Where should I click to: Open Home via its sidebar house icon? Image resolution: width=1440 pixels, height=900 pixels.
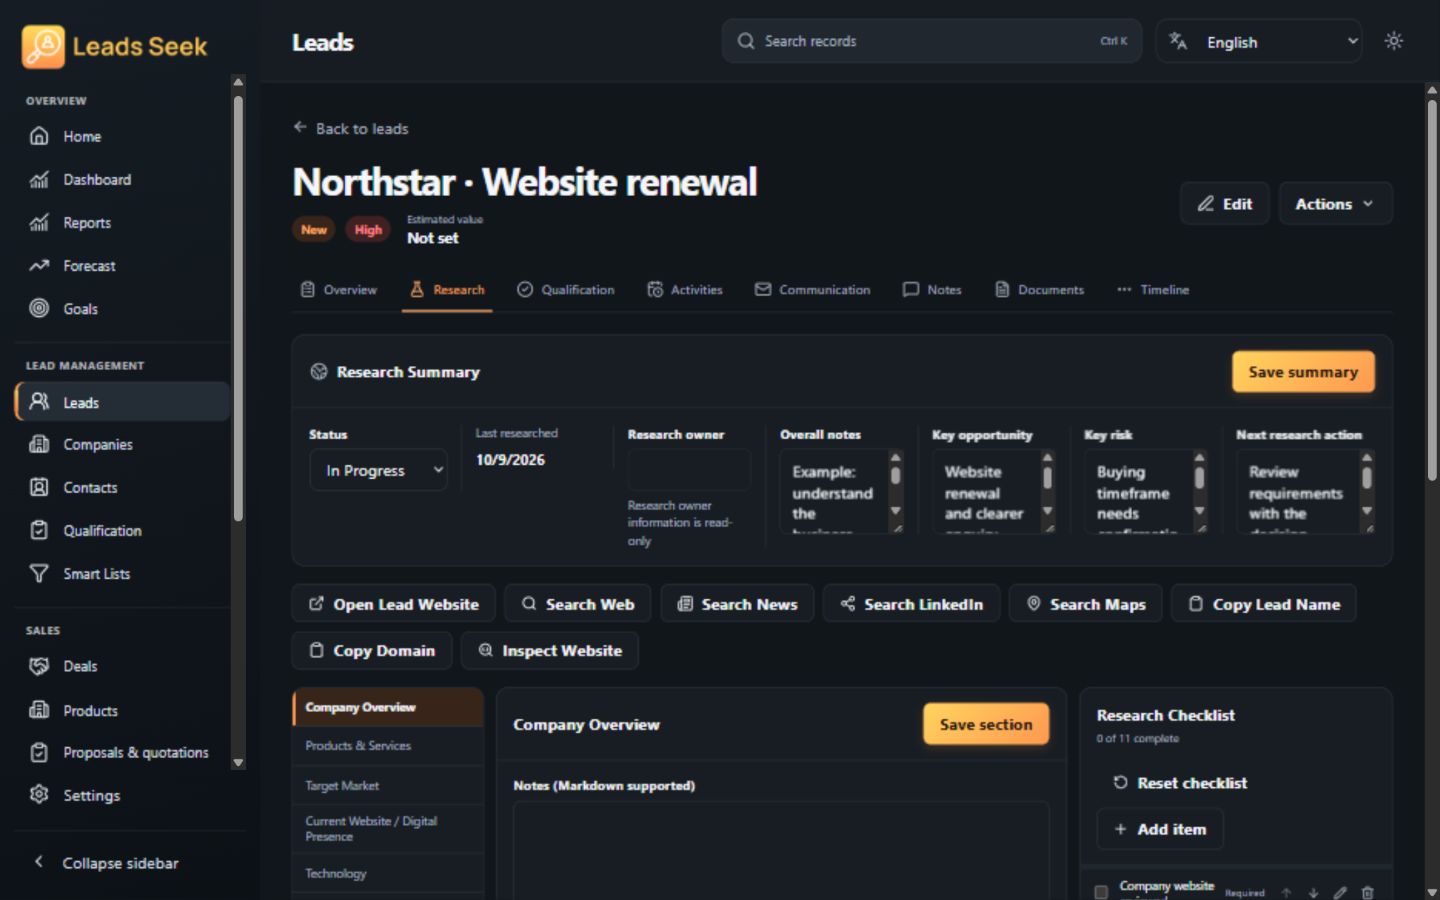[39, 136]
